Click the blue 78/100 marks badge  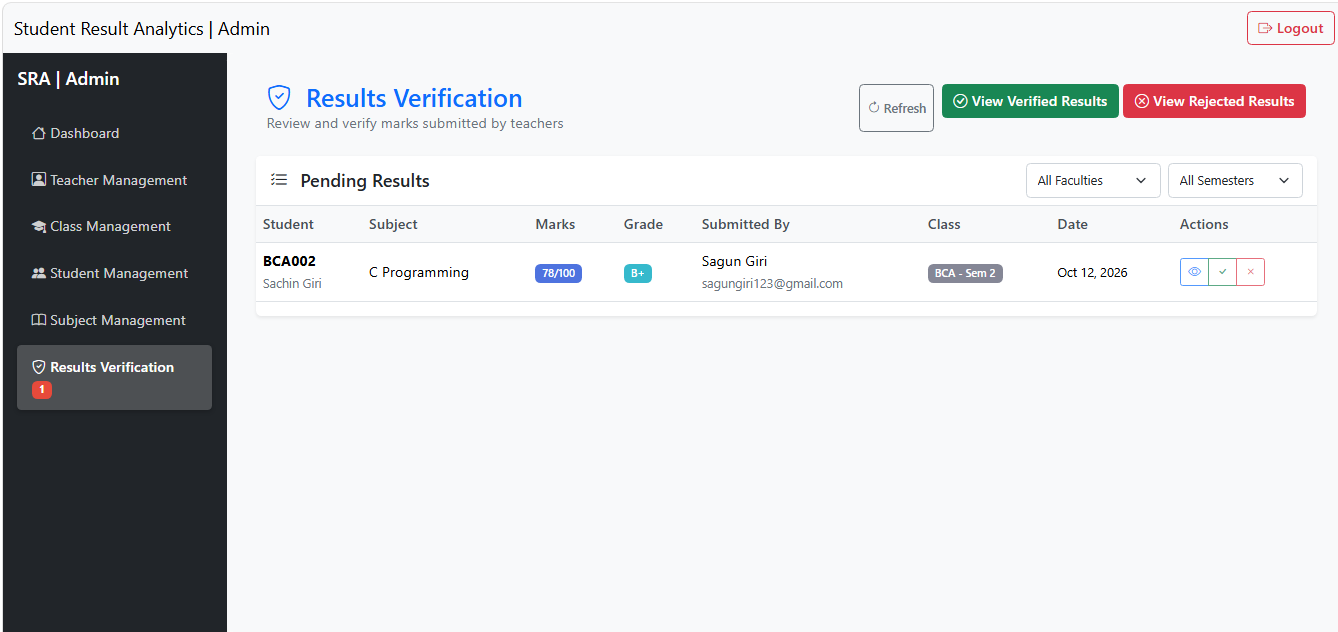pos(558,273)
